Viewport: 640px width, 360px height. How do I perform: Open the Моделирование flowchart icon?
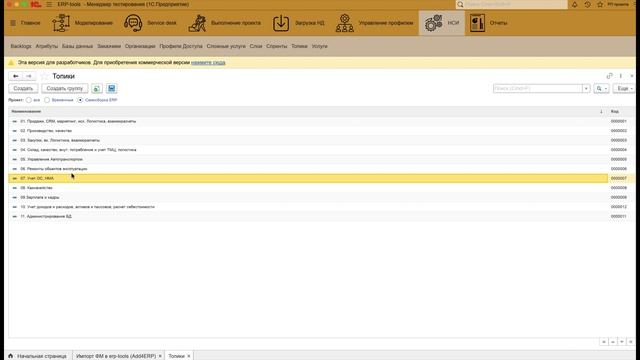click(61, 23)
